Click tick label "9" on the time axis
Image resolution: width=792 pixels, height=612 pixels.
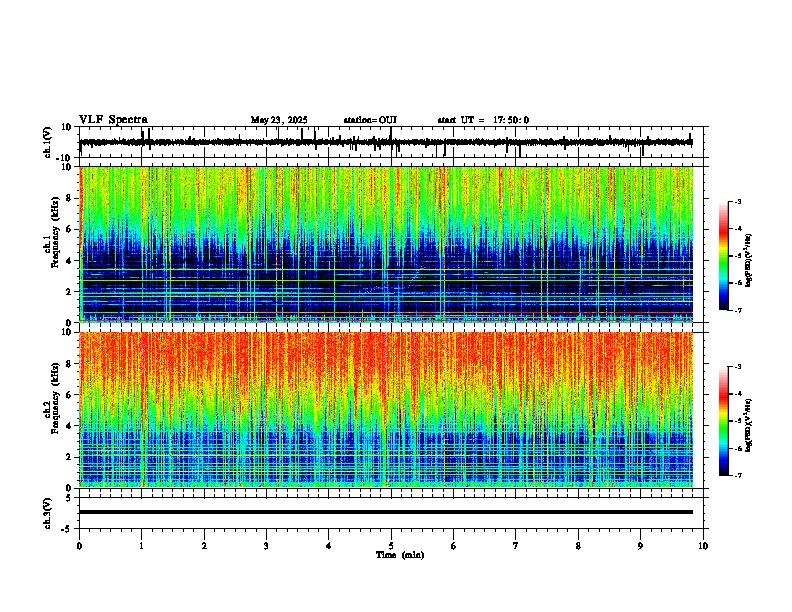point(640,546)
